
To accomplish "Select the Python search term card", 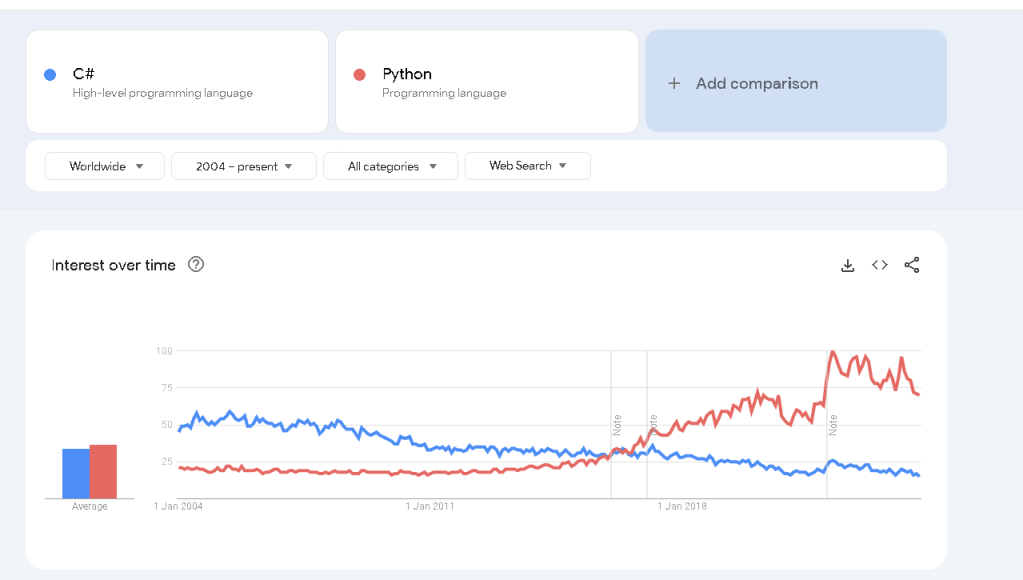I will 487,82.
